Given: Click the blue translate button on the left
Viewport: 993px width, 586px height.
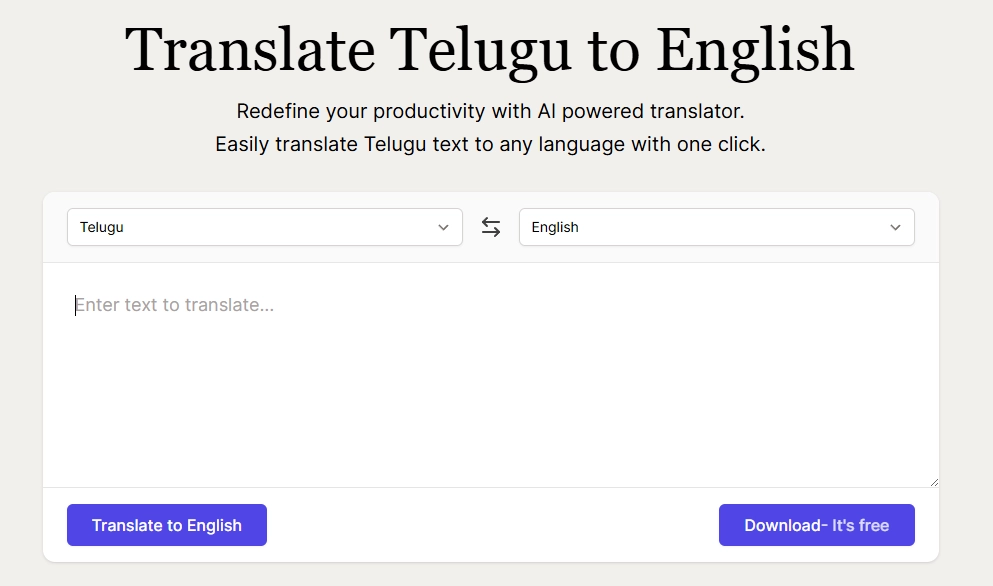Looking at the screenshot, I should 166,524.
